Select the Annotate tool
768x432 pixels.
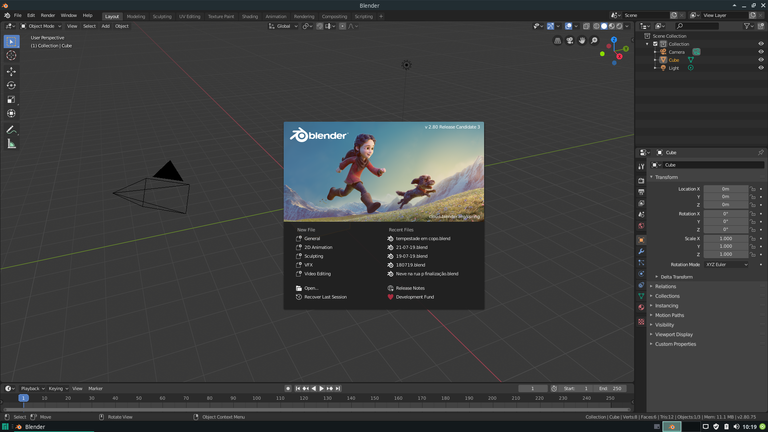coord(11,130)
